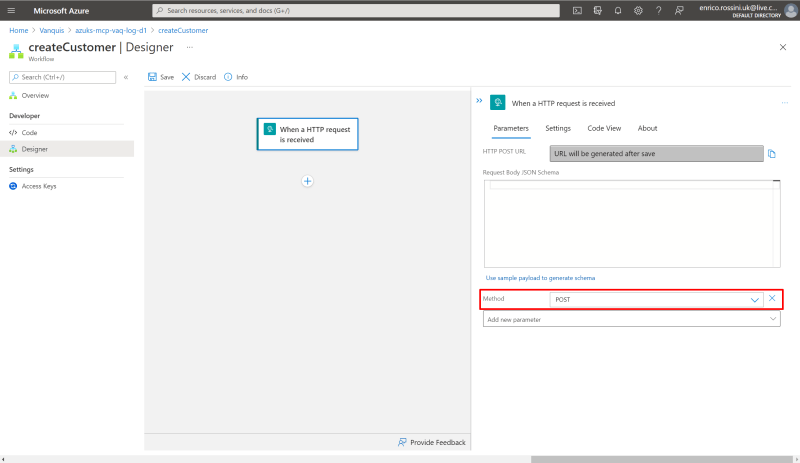The height and width of the screenshot is (463, 800).
Task: Switch to the Settings tab
Action: point(558,129)
